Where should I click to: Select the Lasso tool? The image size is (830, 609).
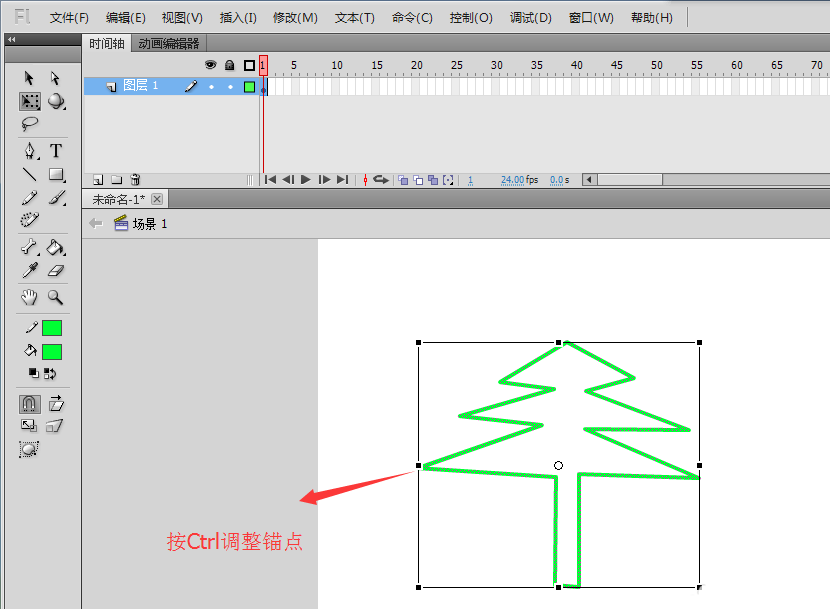pyautogui.click(x=30, y=124)
